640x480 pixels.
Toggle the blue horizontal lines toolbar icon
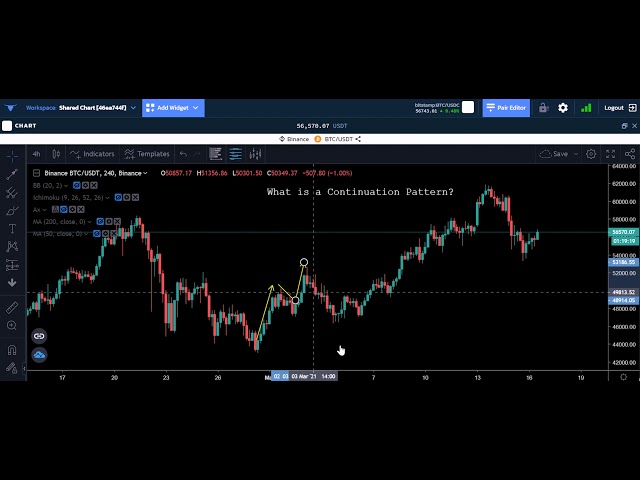coord(236,154)
